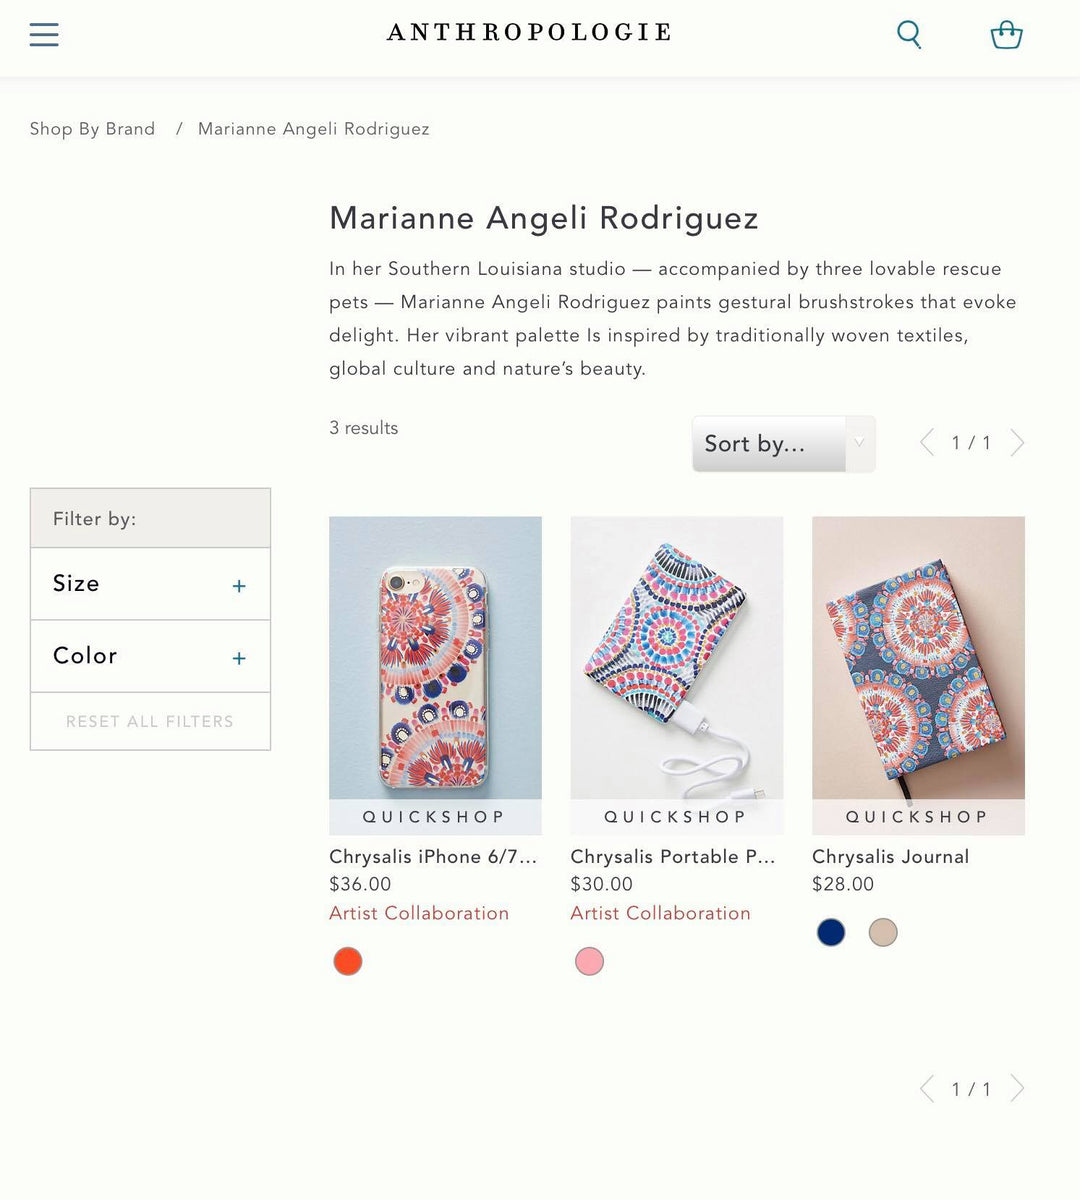Viewport: 1080px width, 1200px height.
Task: Click bottom pagination next arrow
Action: (1017, 1088)
